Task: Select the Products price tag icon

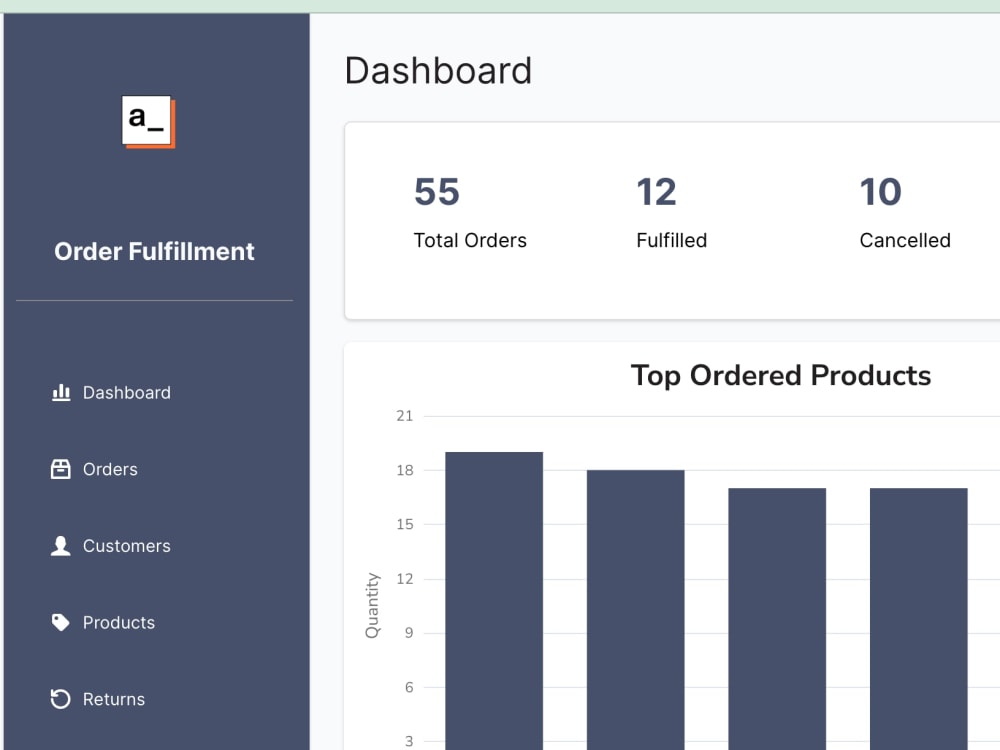Action: [60, 622]
